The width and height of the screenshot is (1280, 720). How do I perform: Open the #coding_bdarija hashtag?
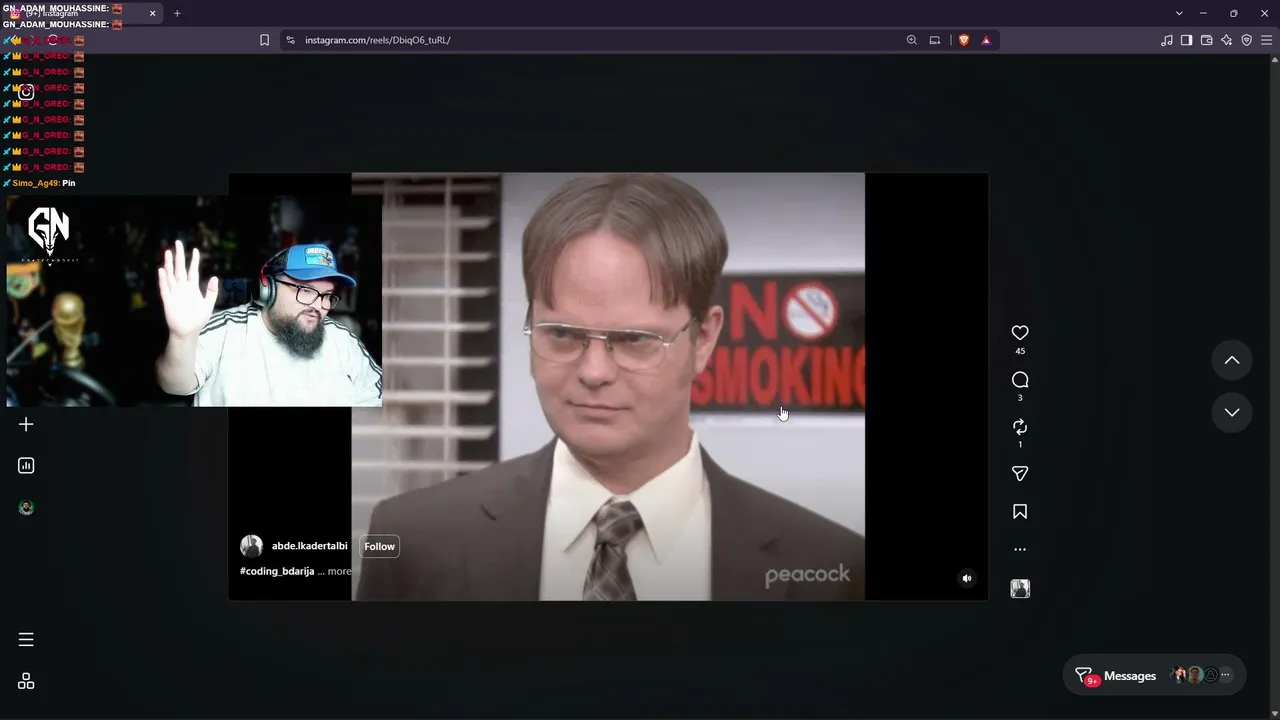(277, 571)
